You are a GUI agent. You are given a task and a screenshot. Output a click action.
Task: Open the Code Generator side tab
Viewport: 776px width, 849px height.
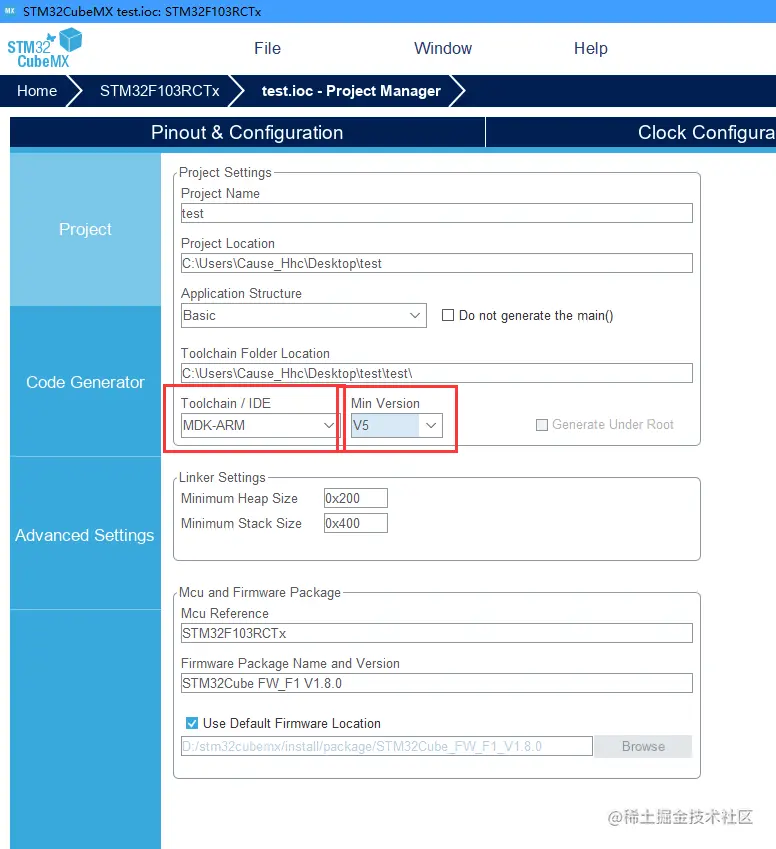85,382
